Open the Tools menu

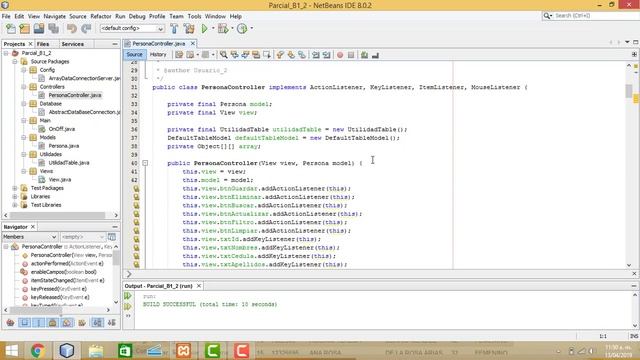point(194,16)
